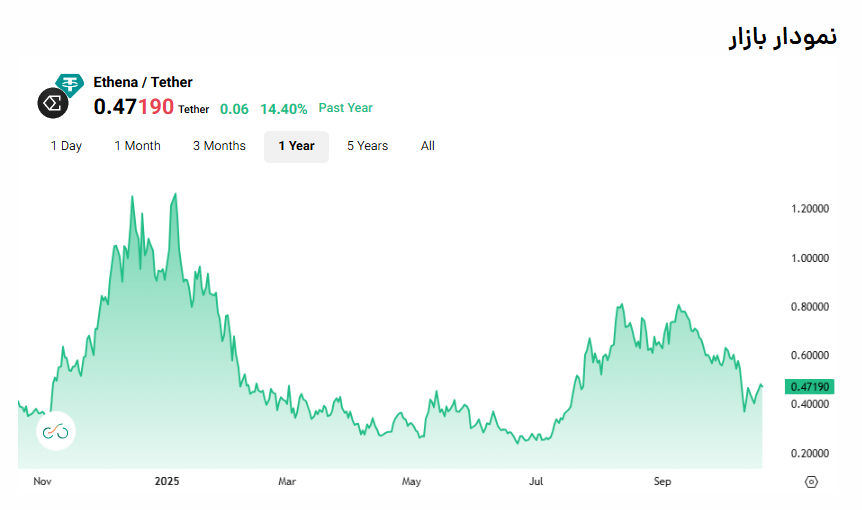Click the Past Year label

345,108
